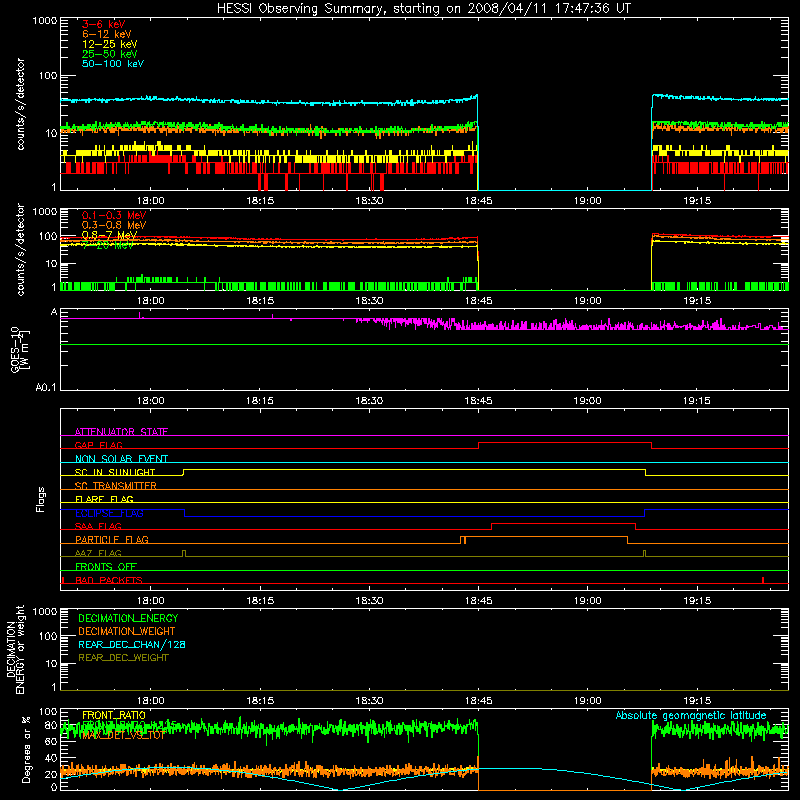Select the orange 6-12 keV legend label

pos(106,34)
